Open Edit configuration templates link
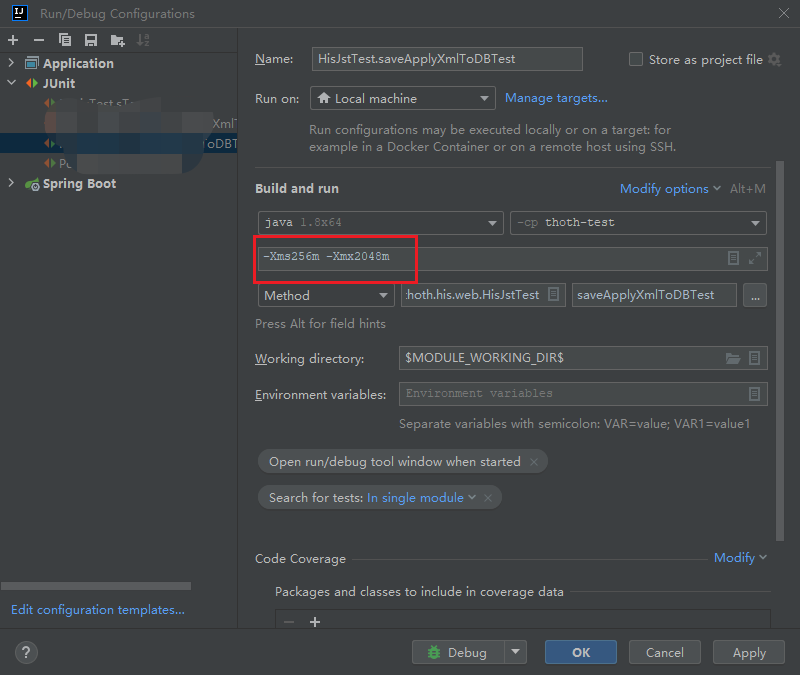 click(98, 610)
